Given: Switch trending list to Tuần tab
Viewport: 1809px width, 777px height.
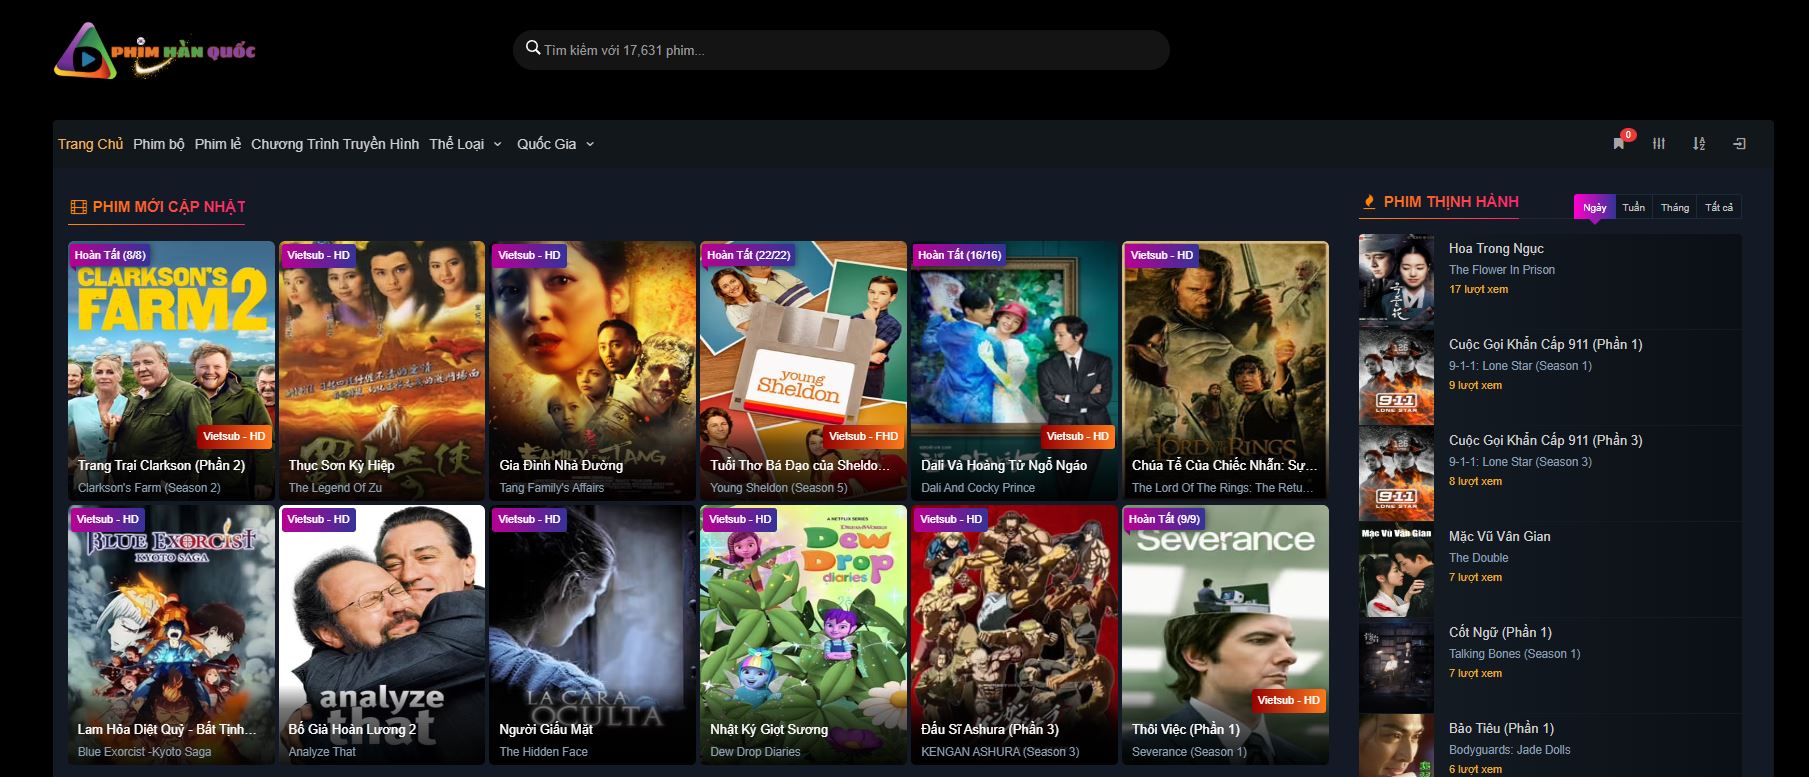Looking at the screenshot, I should pyautogui.click(x=1633, y=207).
